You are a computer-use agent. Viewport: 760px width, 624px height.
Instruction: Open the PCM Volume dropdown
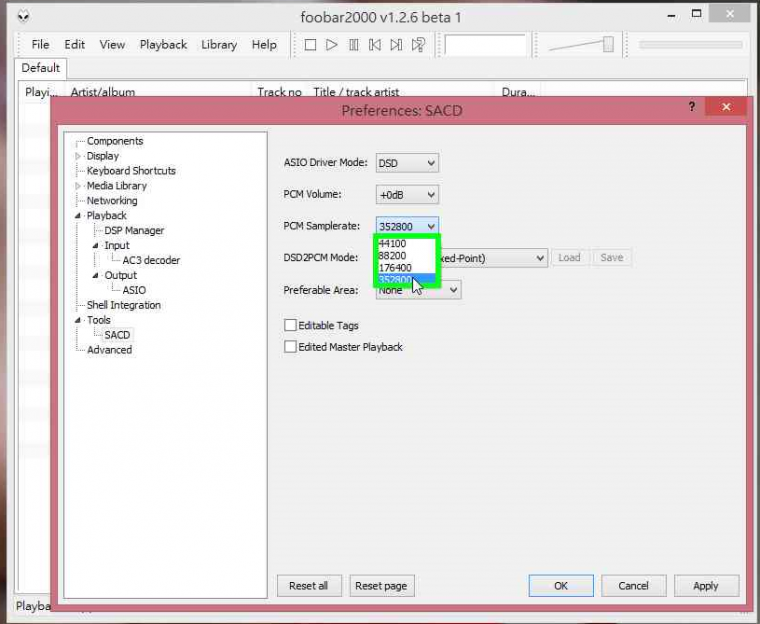pos(407,195)
